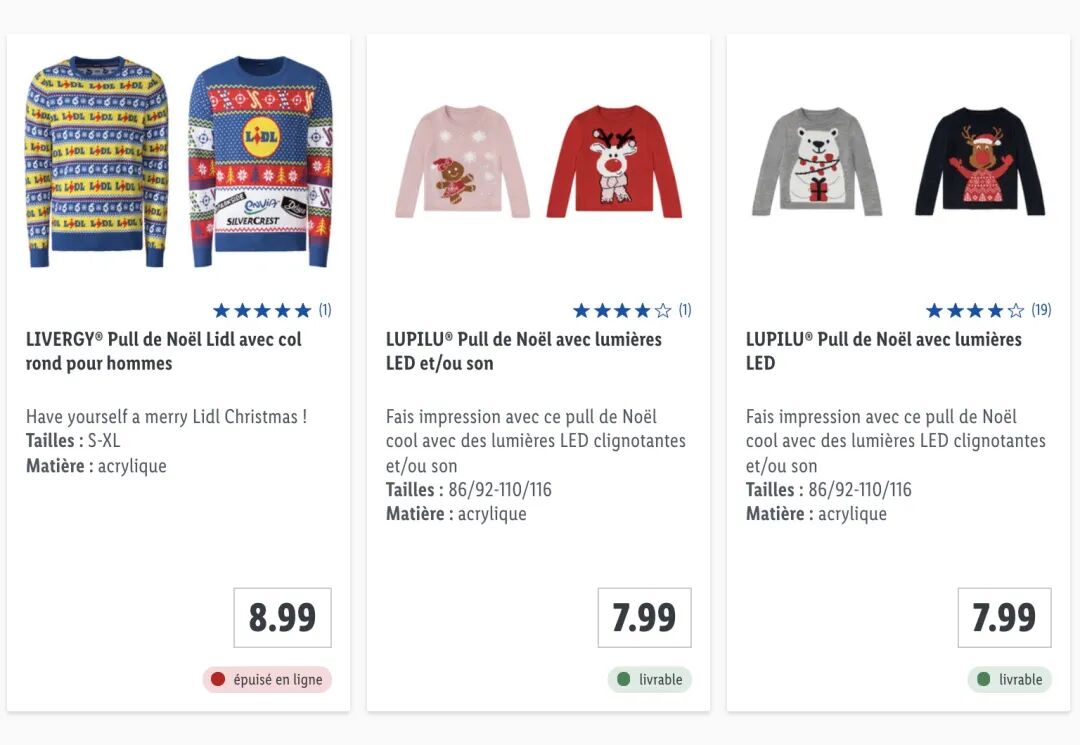The width and height of the screenshot is (1080, 745).
Task: Click the red épuisé en ligne badge
Action: [267, 680]
